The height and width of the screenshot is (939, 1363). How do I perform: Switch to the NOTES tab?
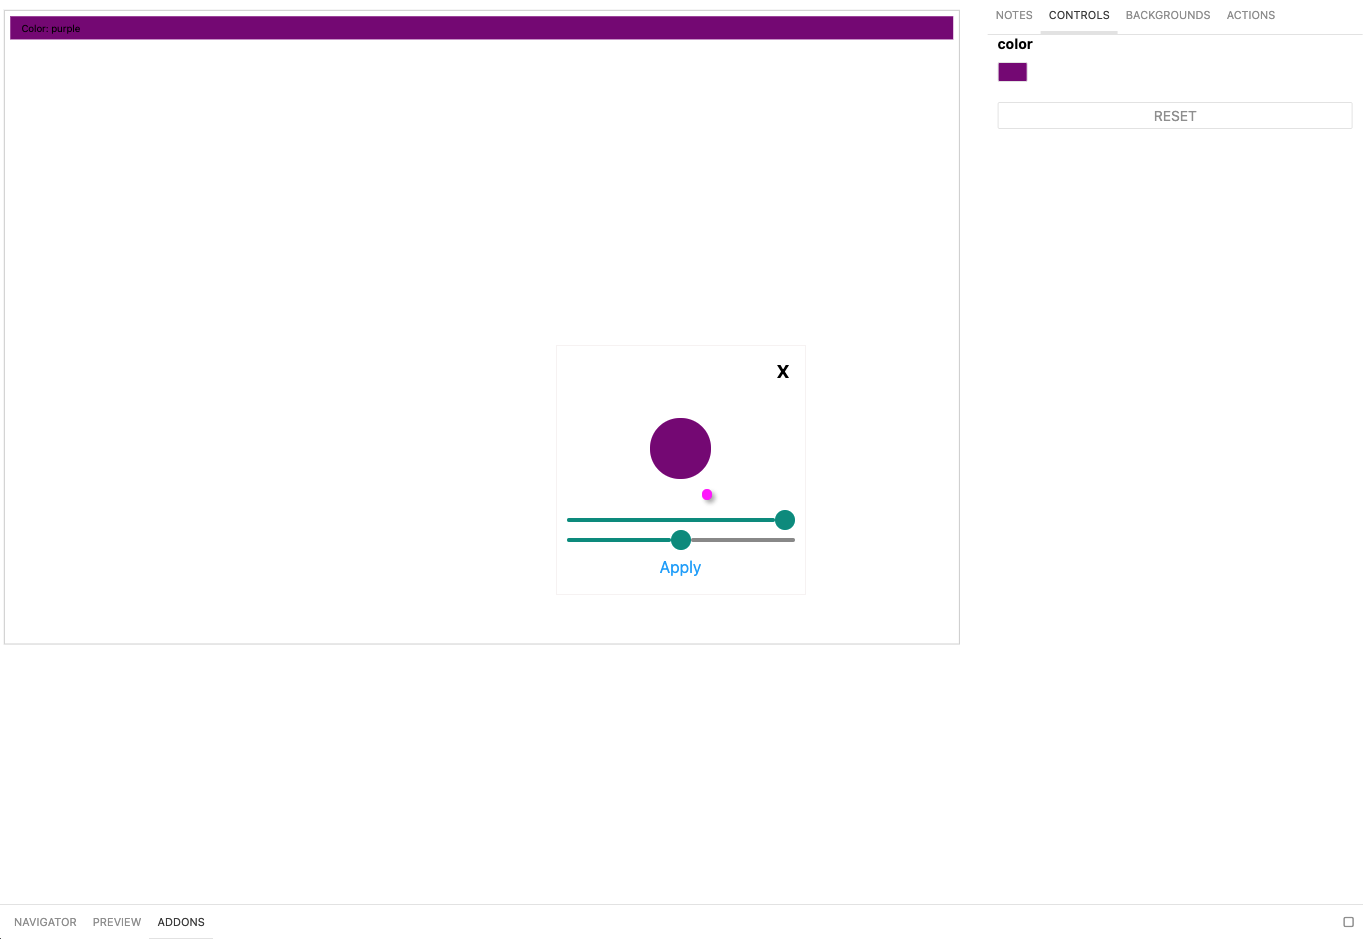pyautogui.click(x=1013, y=15)
